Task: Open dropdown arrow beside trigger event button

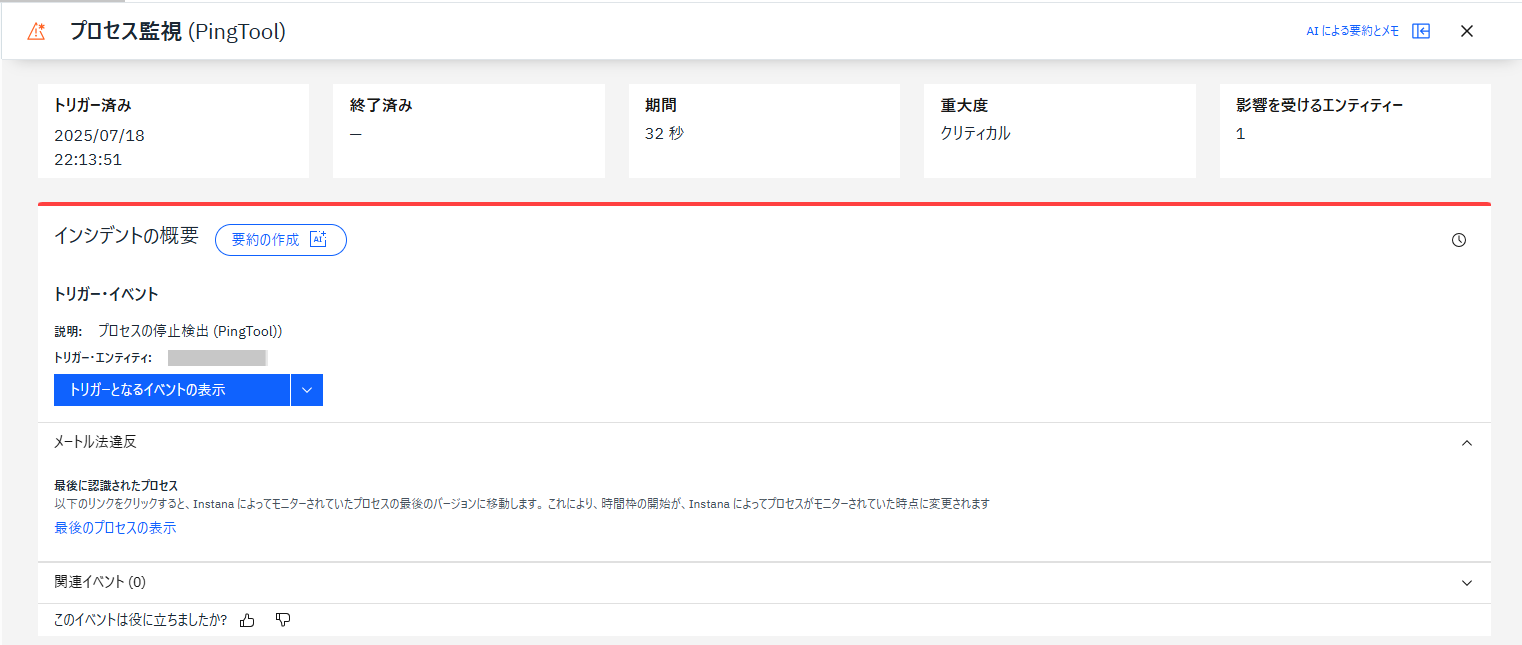Action: coord(307,390)
